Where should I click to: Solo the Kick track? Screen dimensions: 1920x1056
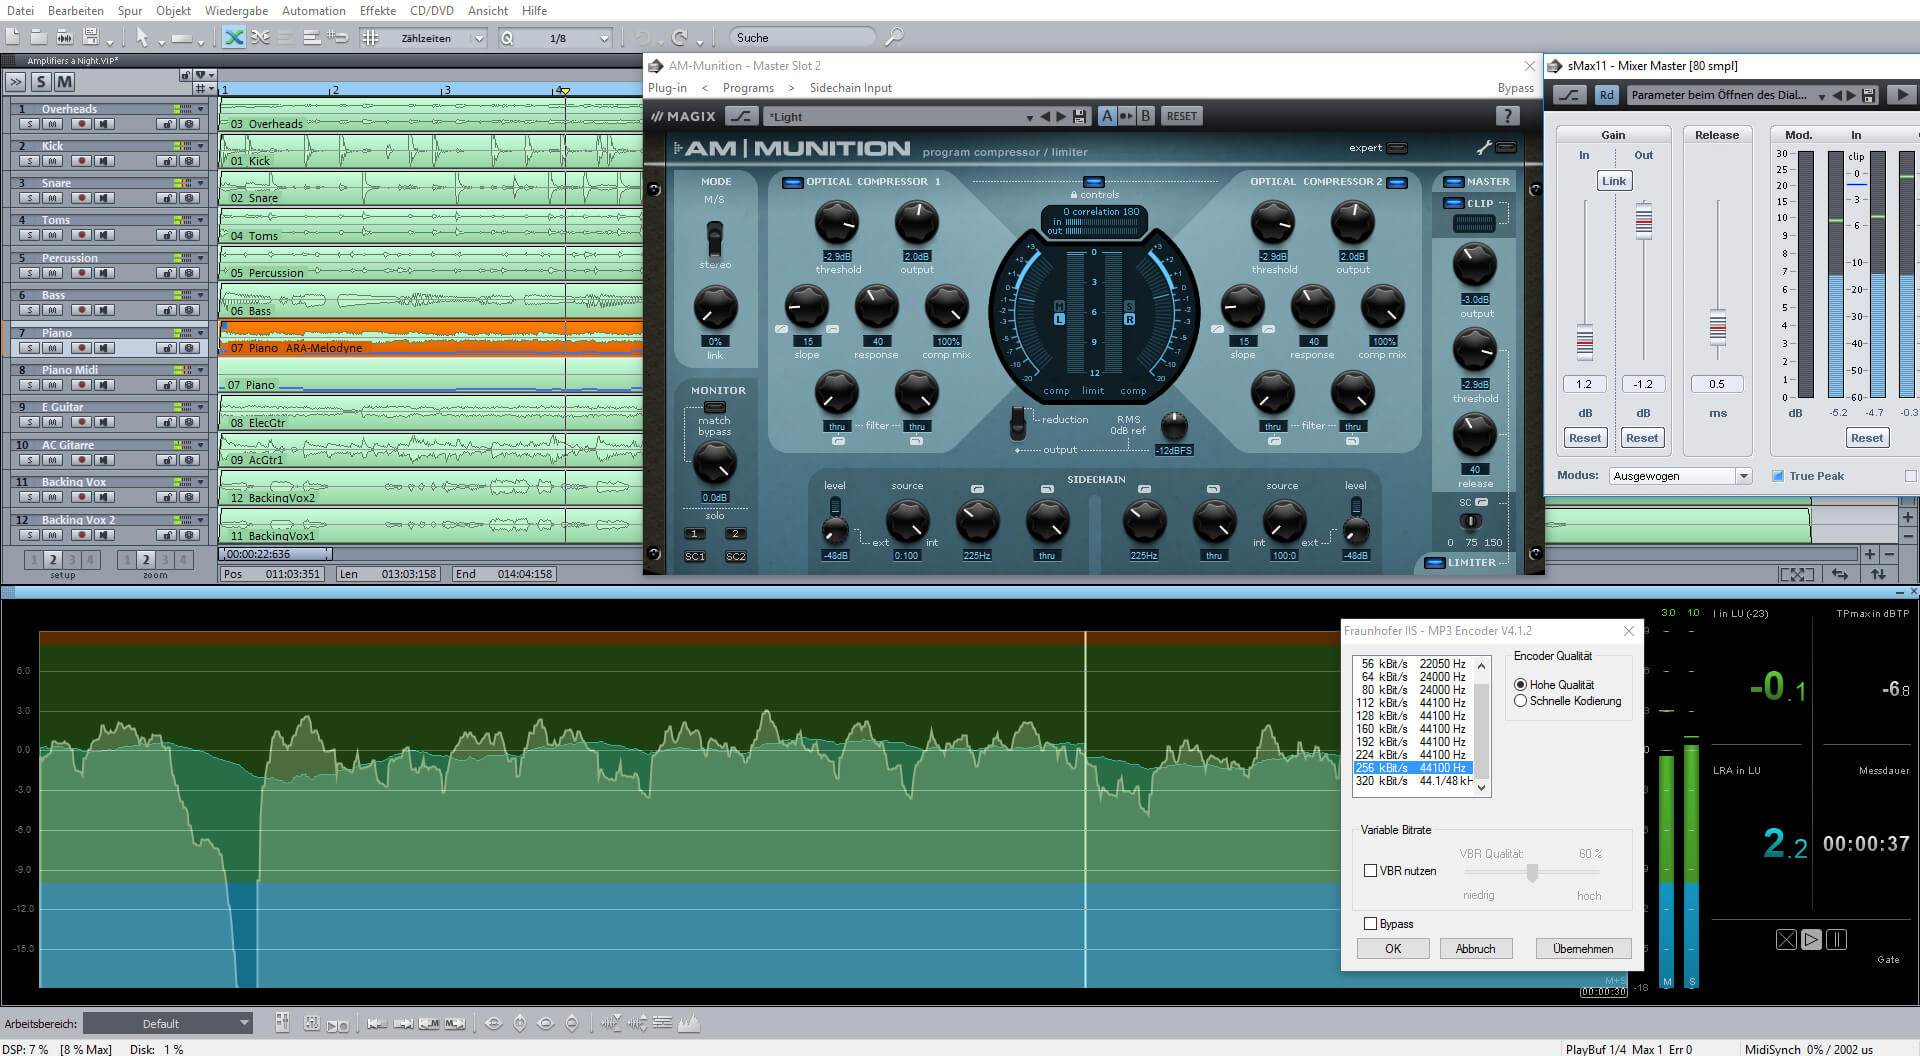pos(29,161)
